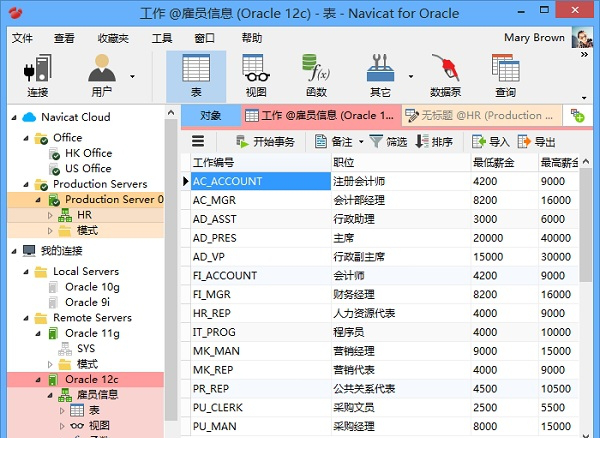Open the 数据泵 (Data Pump) icon
600x455 pixels.
(x=445, y=76)
